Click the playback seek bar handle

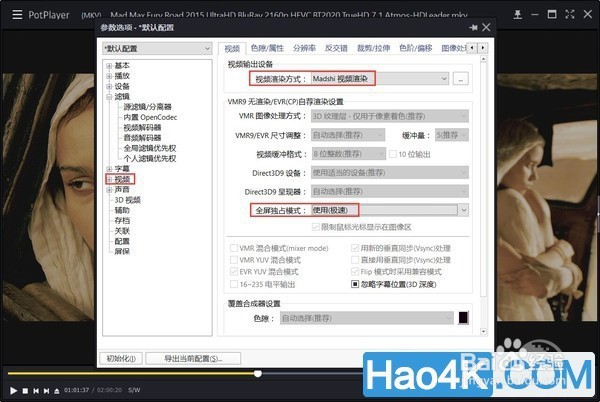pos(258,373)
